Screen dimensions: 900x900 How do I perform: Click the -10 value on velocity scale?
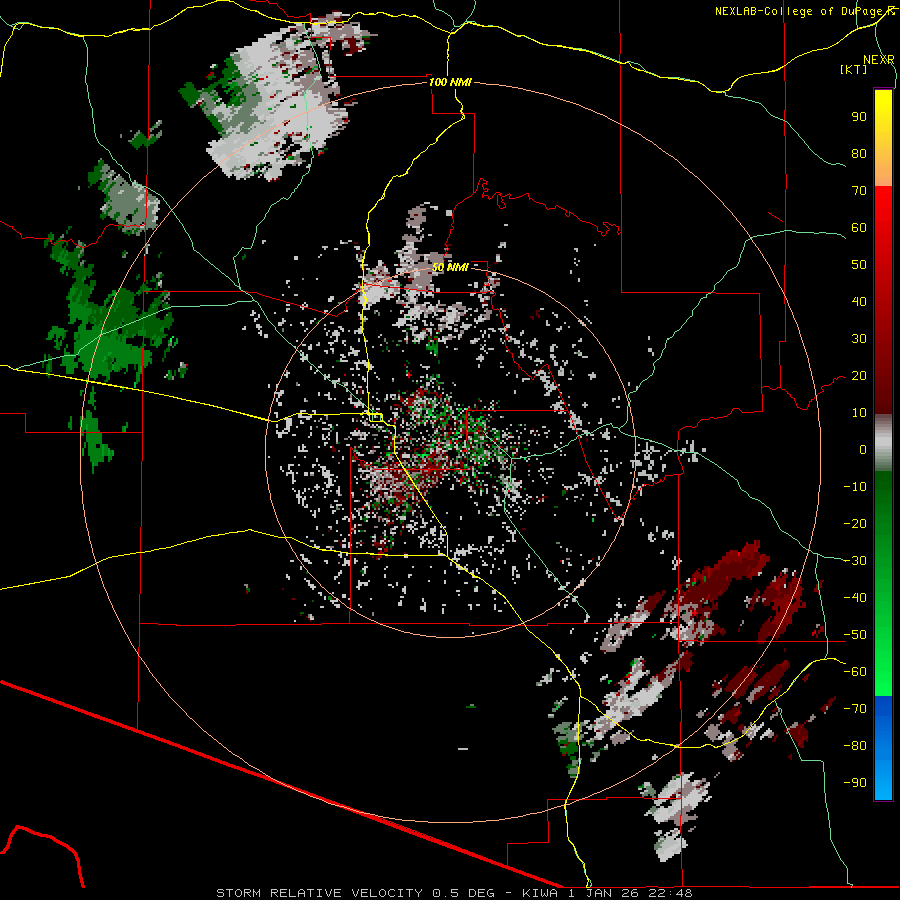coord(855,487)
